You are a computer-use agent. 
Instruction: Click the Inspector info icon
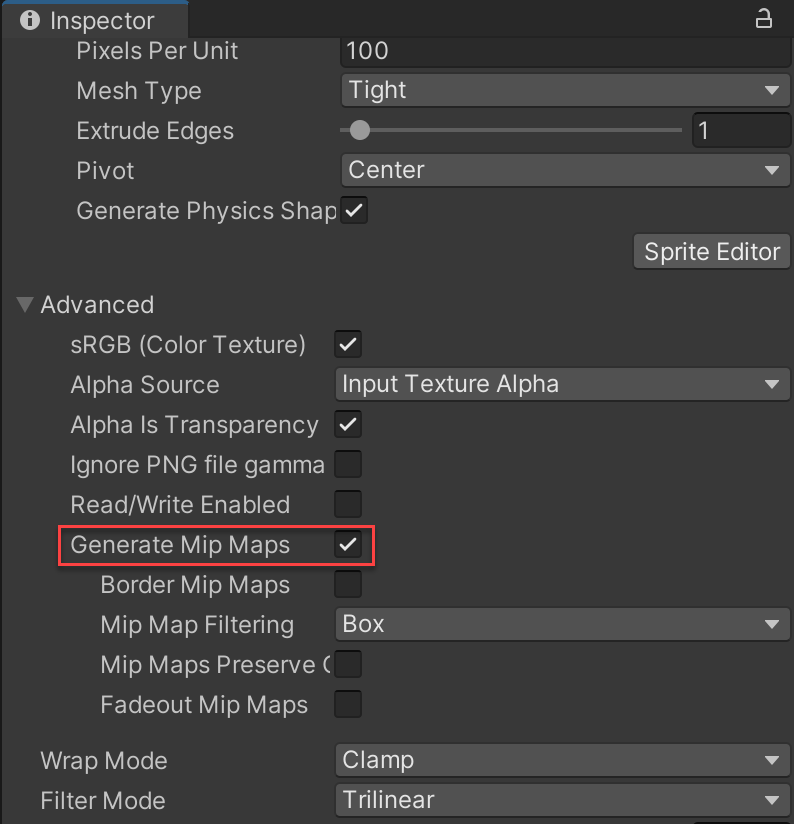tap(30, 20)
